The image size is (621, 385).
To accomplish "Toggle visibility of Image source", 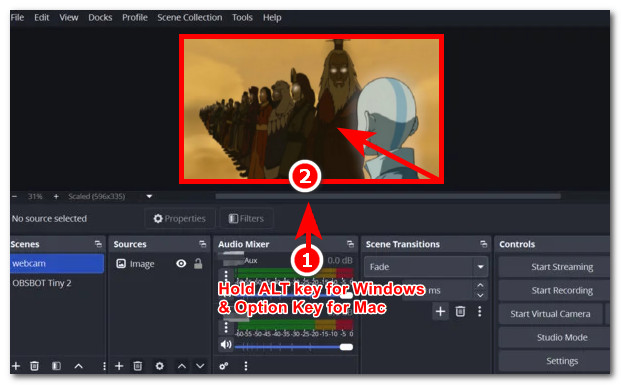I will (x=181, y=264).
